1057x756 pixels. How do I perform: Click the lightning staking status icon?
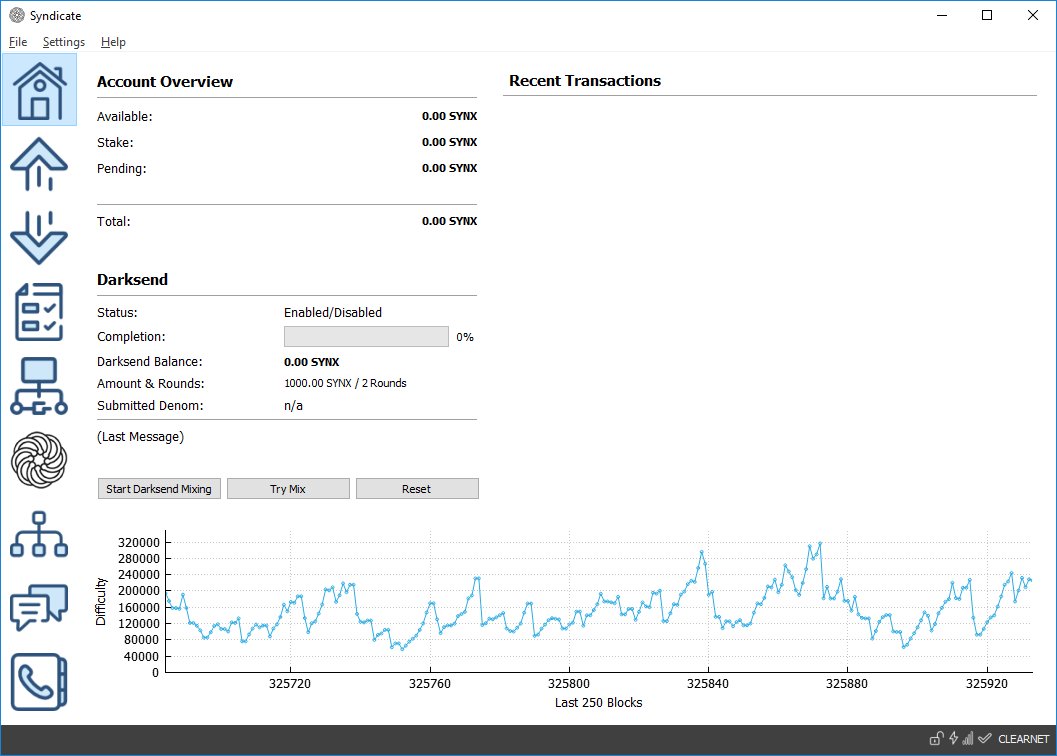click(953, 738)
